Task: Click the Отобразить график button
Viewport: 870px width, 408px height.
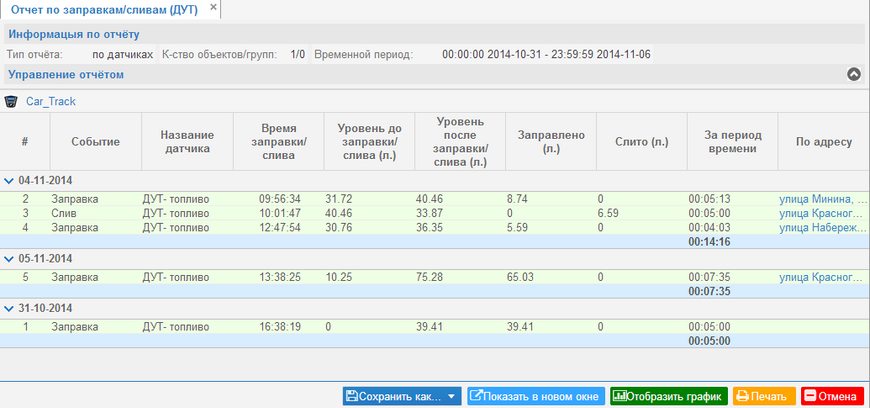Action: (x=669, y=396)
